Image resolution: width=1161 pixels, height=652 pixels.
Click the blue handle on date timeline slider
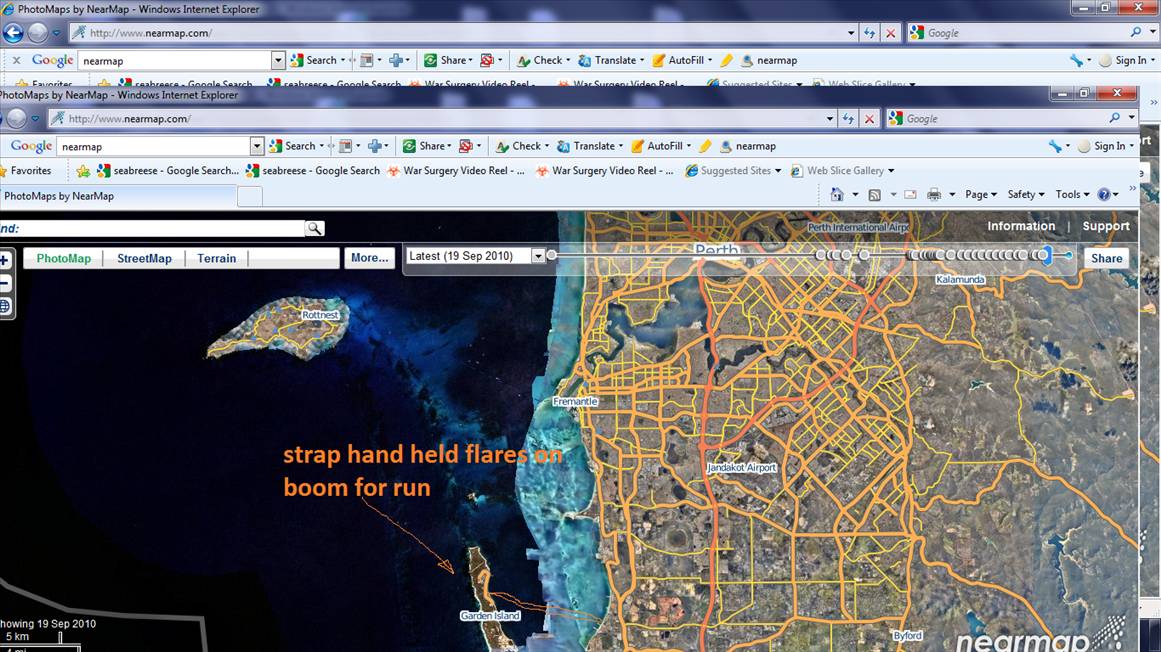[1044, 256]
